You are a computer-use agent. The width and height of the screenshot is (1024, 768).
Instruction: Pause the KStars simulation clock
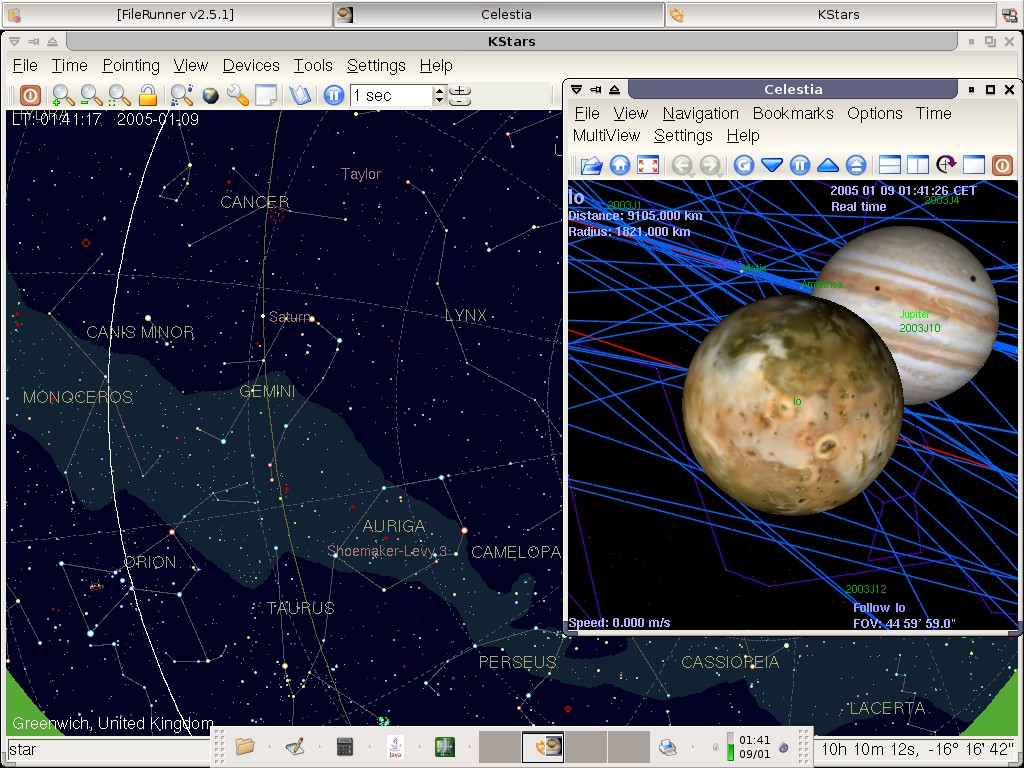click(x=334, y=96)
